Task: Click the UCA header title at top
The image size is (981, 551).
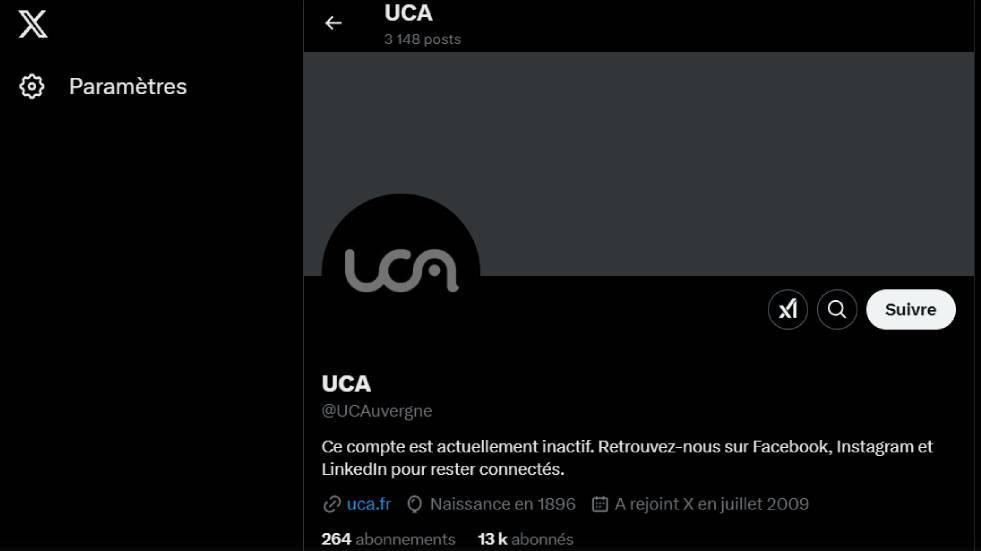Action: [x=408, y=13]
